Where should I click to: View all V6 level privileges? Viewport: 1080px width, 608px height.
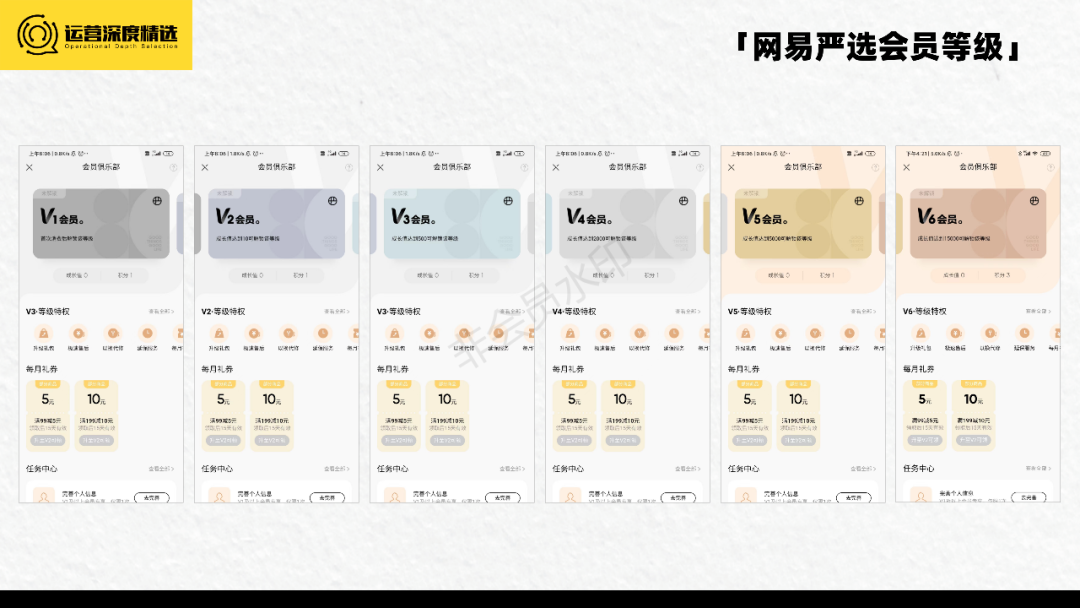[x=1038, y=311]
